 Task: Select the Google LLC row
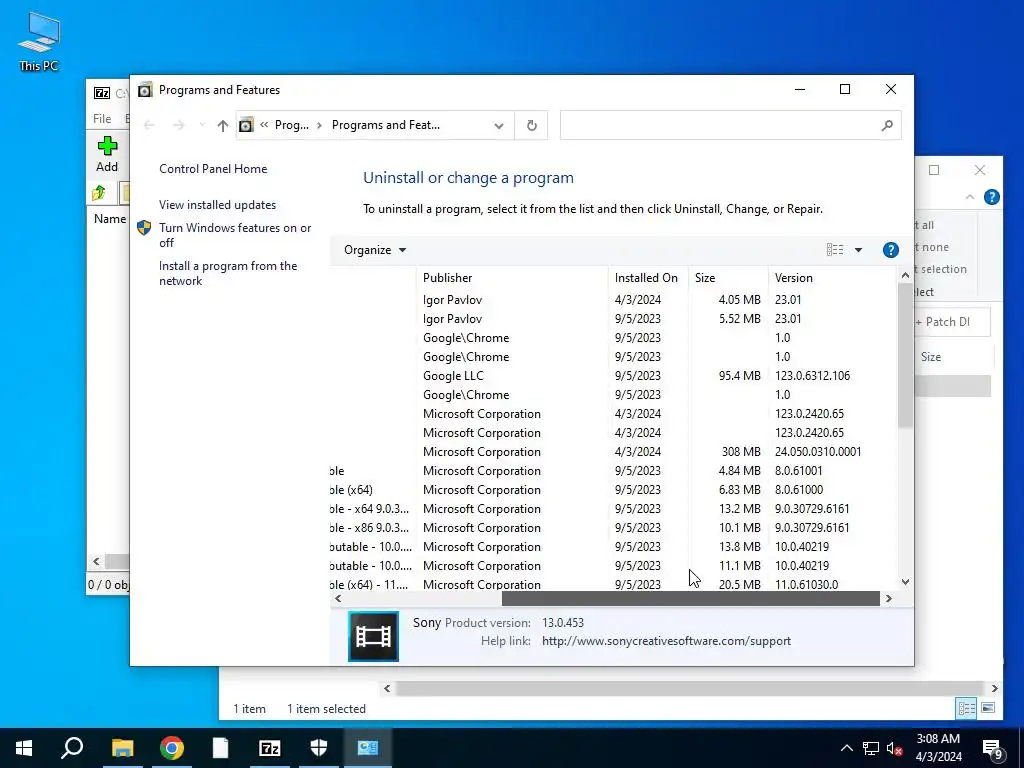coord(614,376)
